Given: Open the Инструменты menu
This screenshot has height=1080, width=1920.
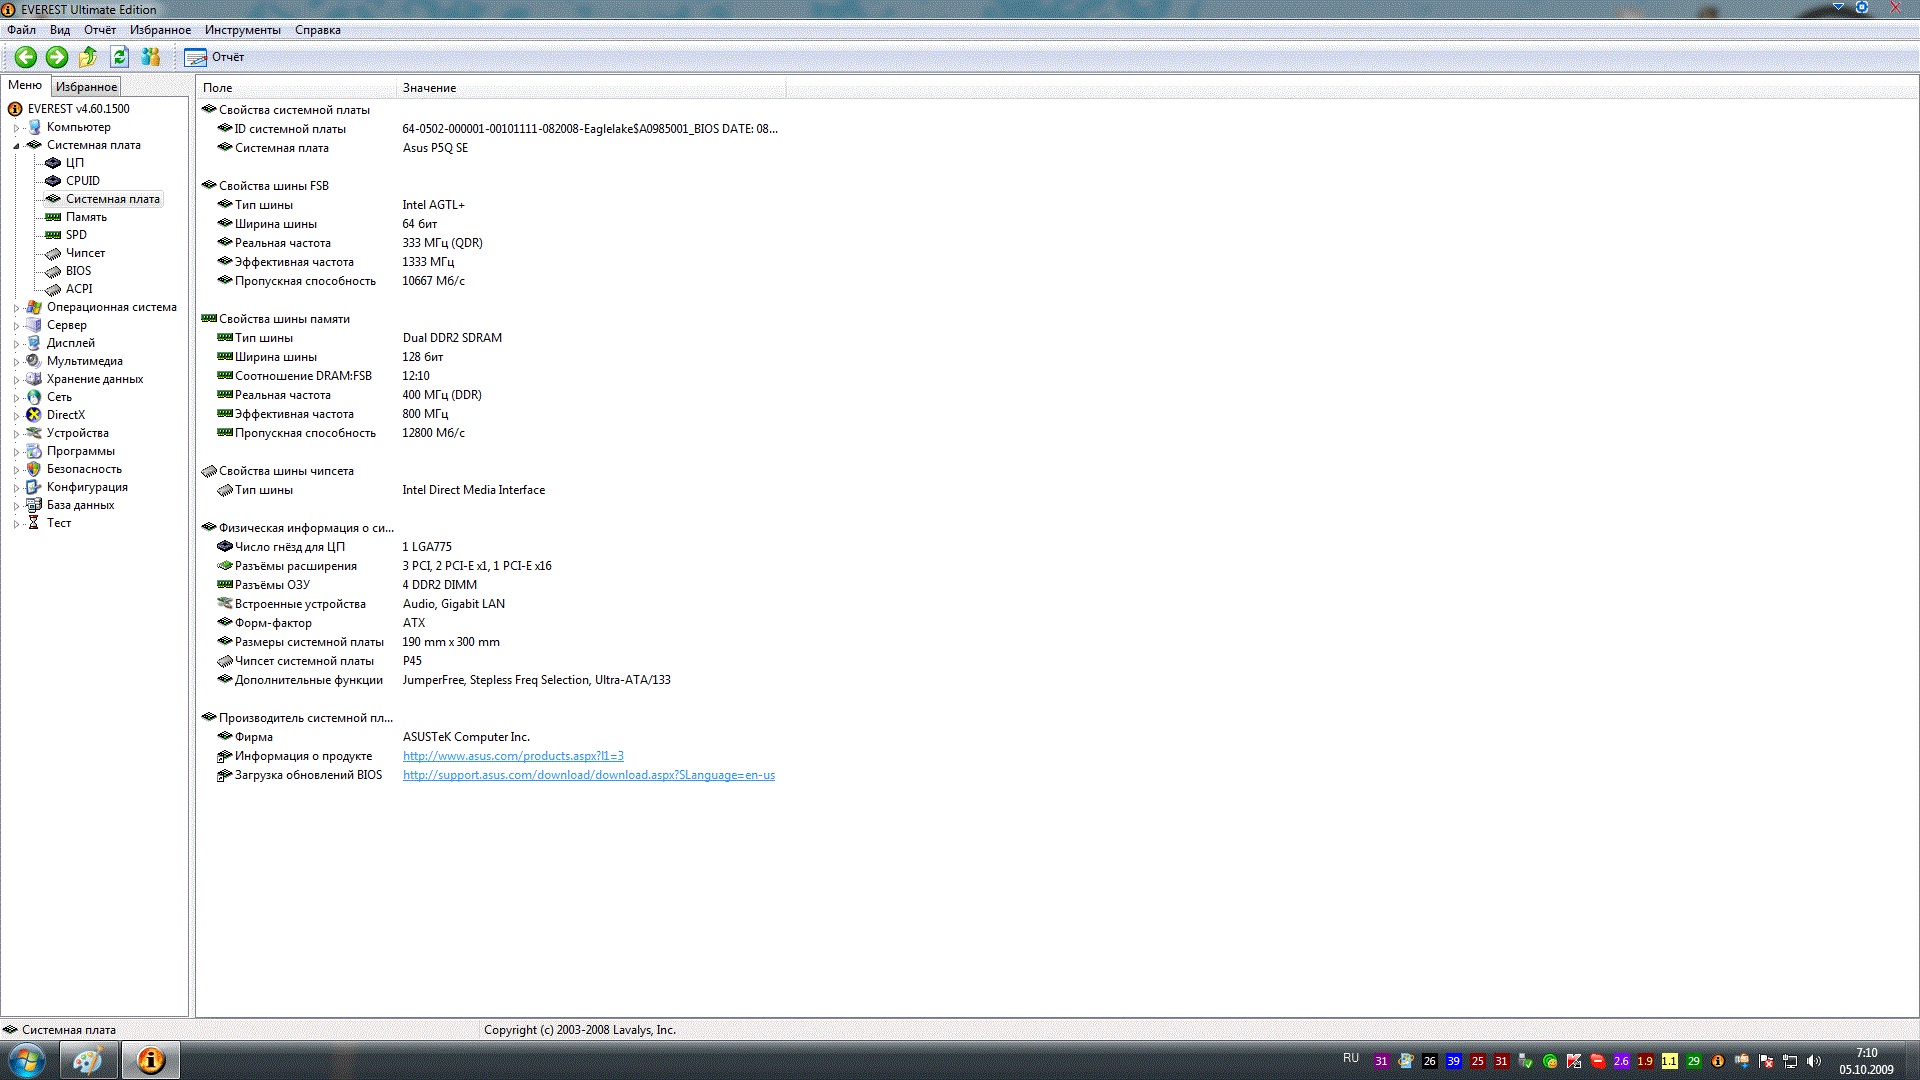Looking at the screenshot, I should tap(242, 30).
